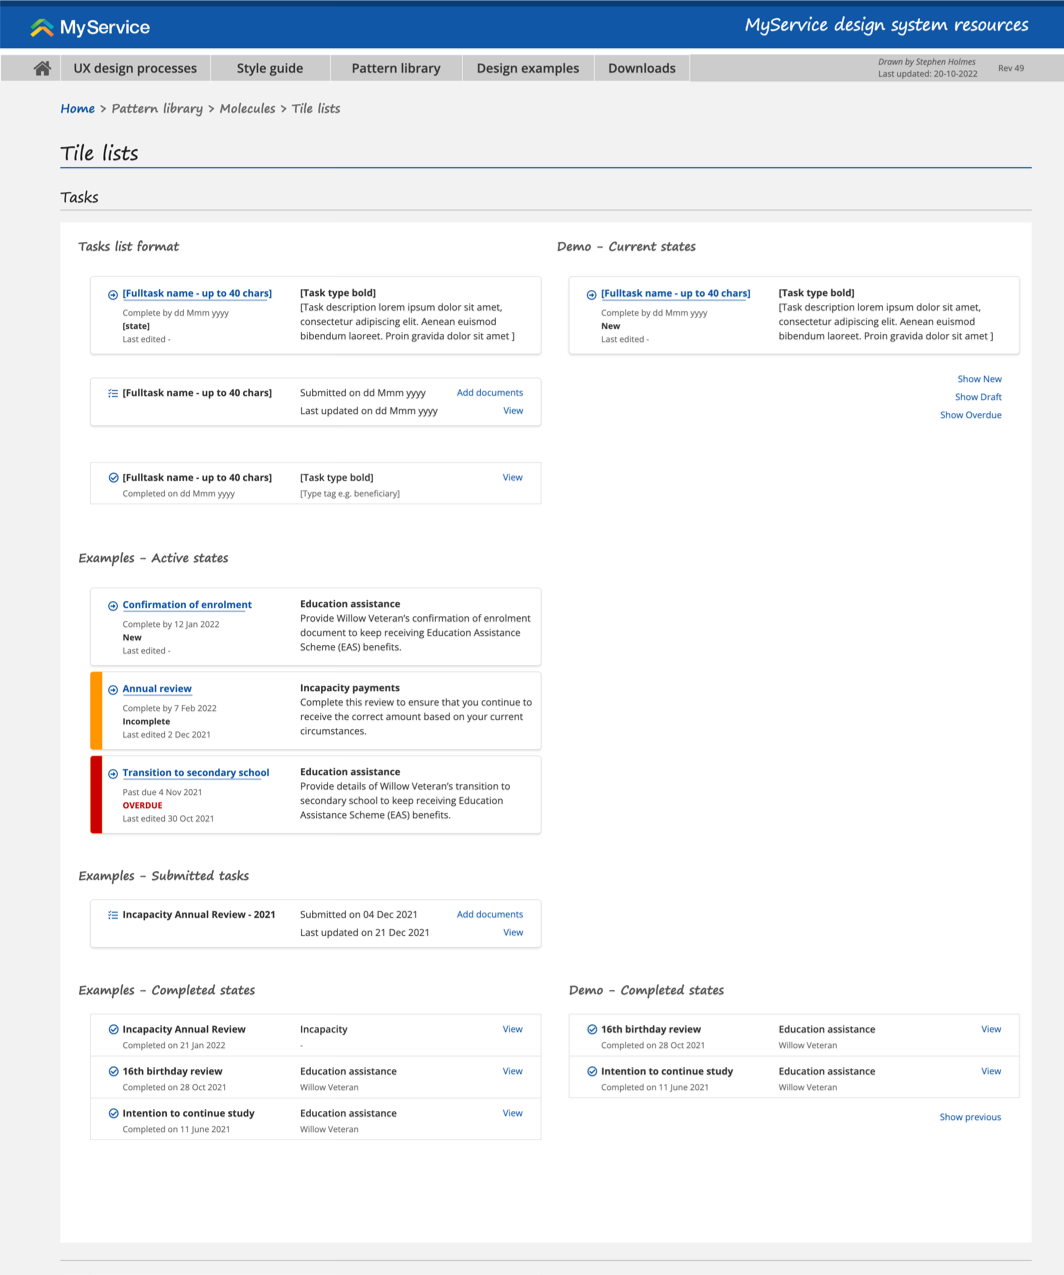Click checkmark icon beside Intention to continue study in Demo
Screen dimensions: 1064x1275
pyautogui.click(x=592, y=1071)
